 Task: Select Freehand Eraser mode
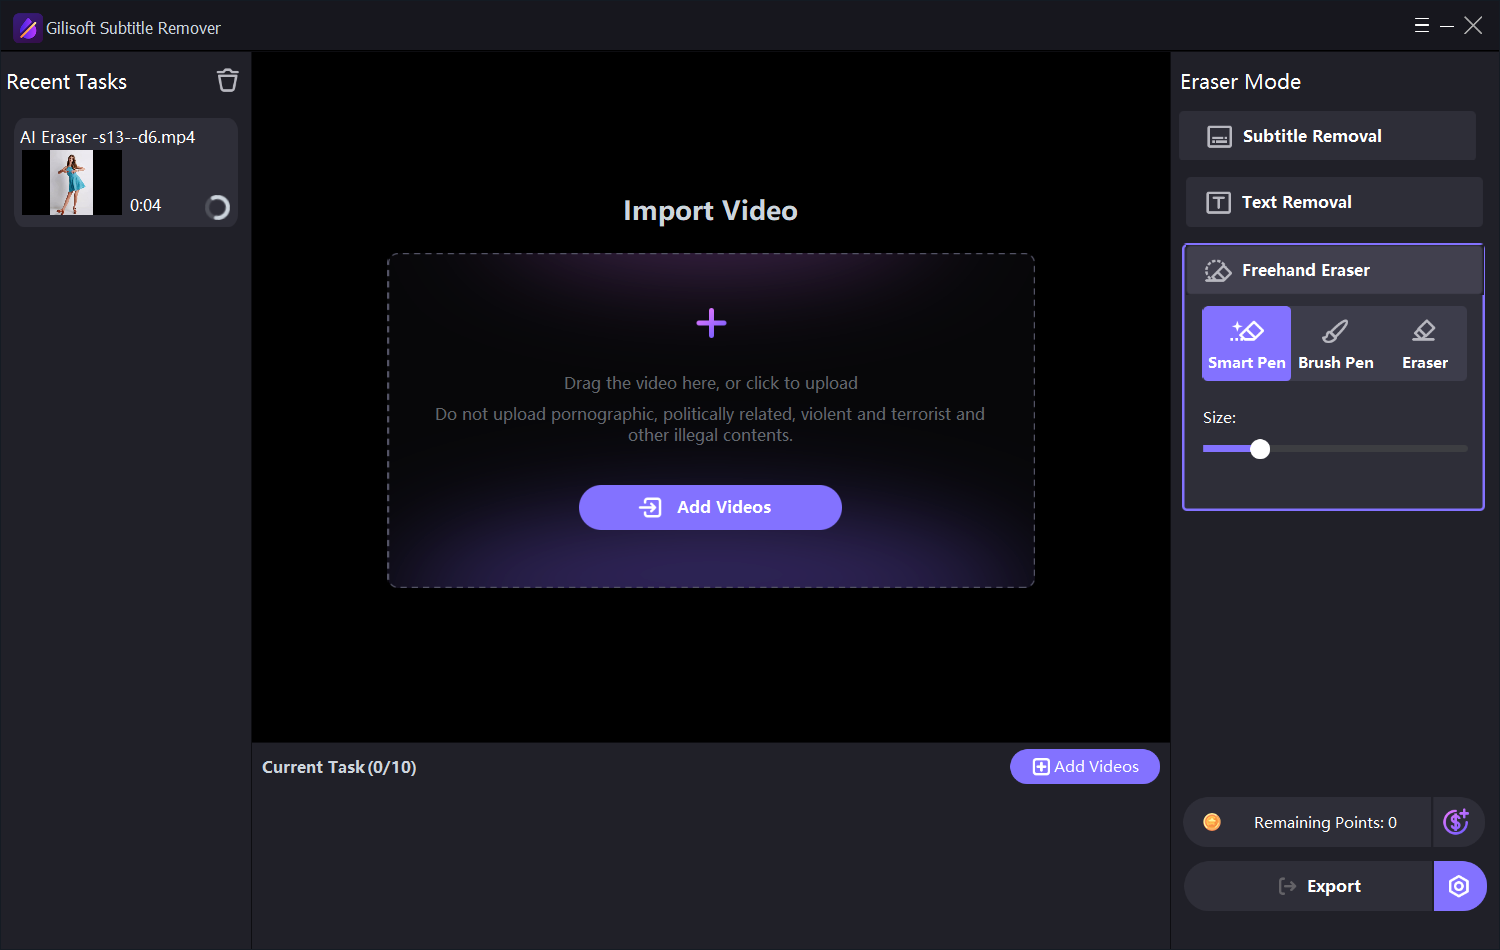[1334, 270]
